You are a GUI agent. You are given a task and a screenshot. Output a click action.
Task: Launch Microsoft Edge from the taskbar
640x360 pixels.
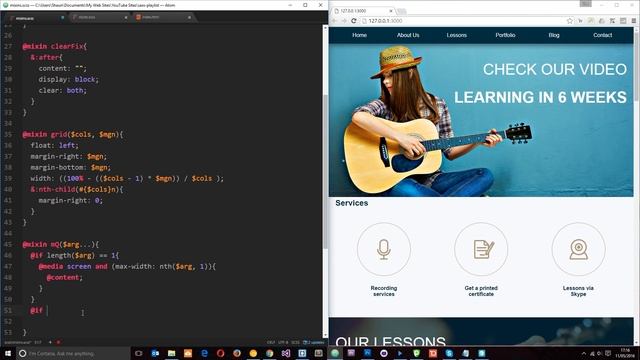tap(204, 353)
